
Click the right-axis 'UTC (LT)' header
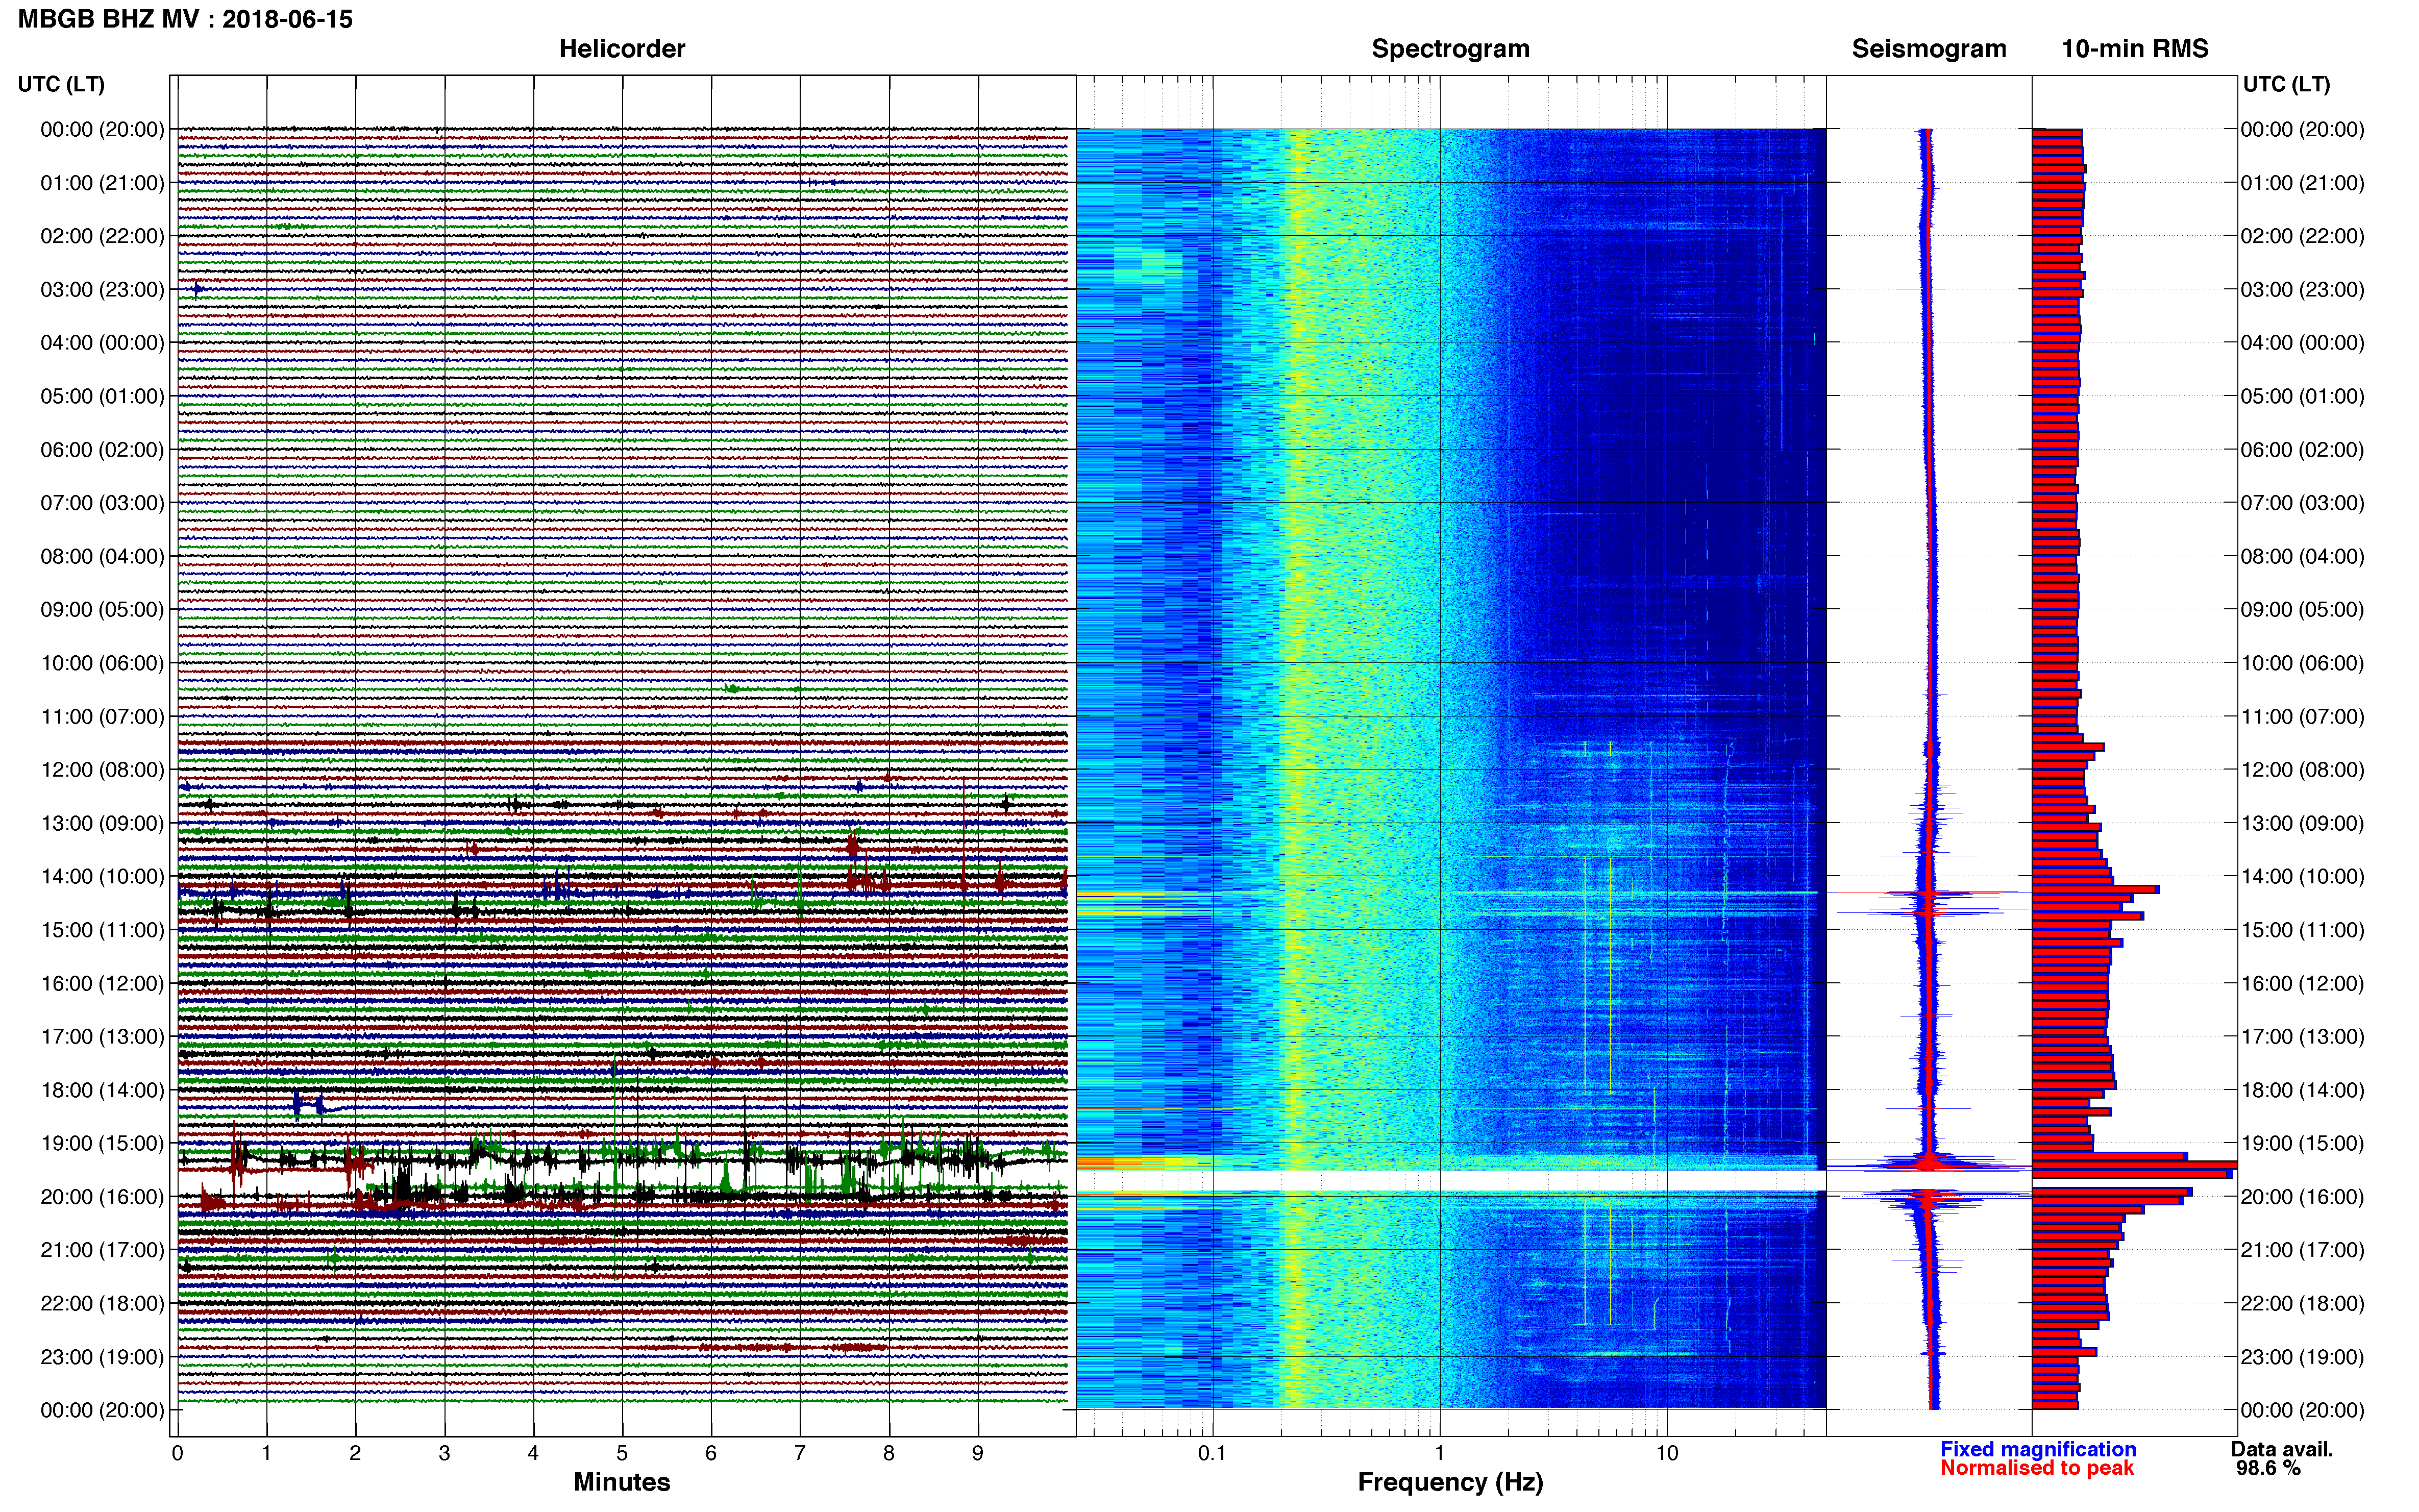[x=2286, y=84]
